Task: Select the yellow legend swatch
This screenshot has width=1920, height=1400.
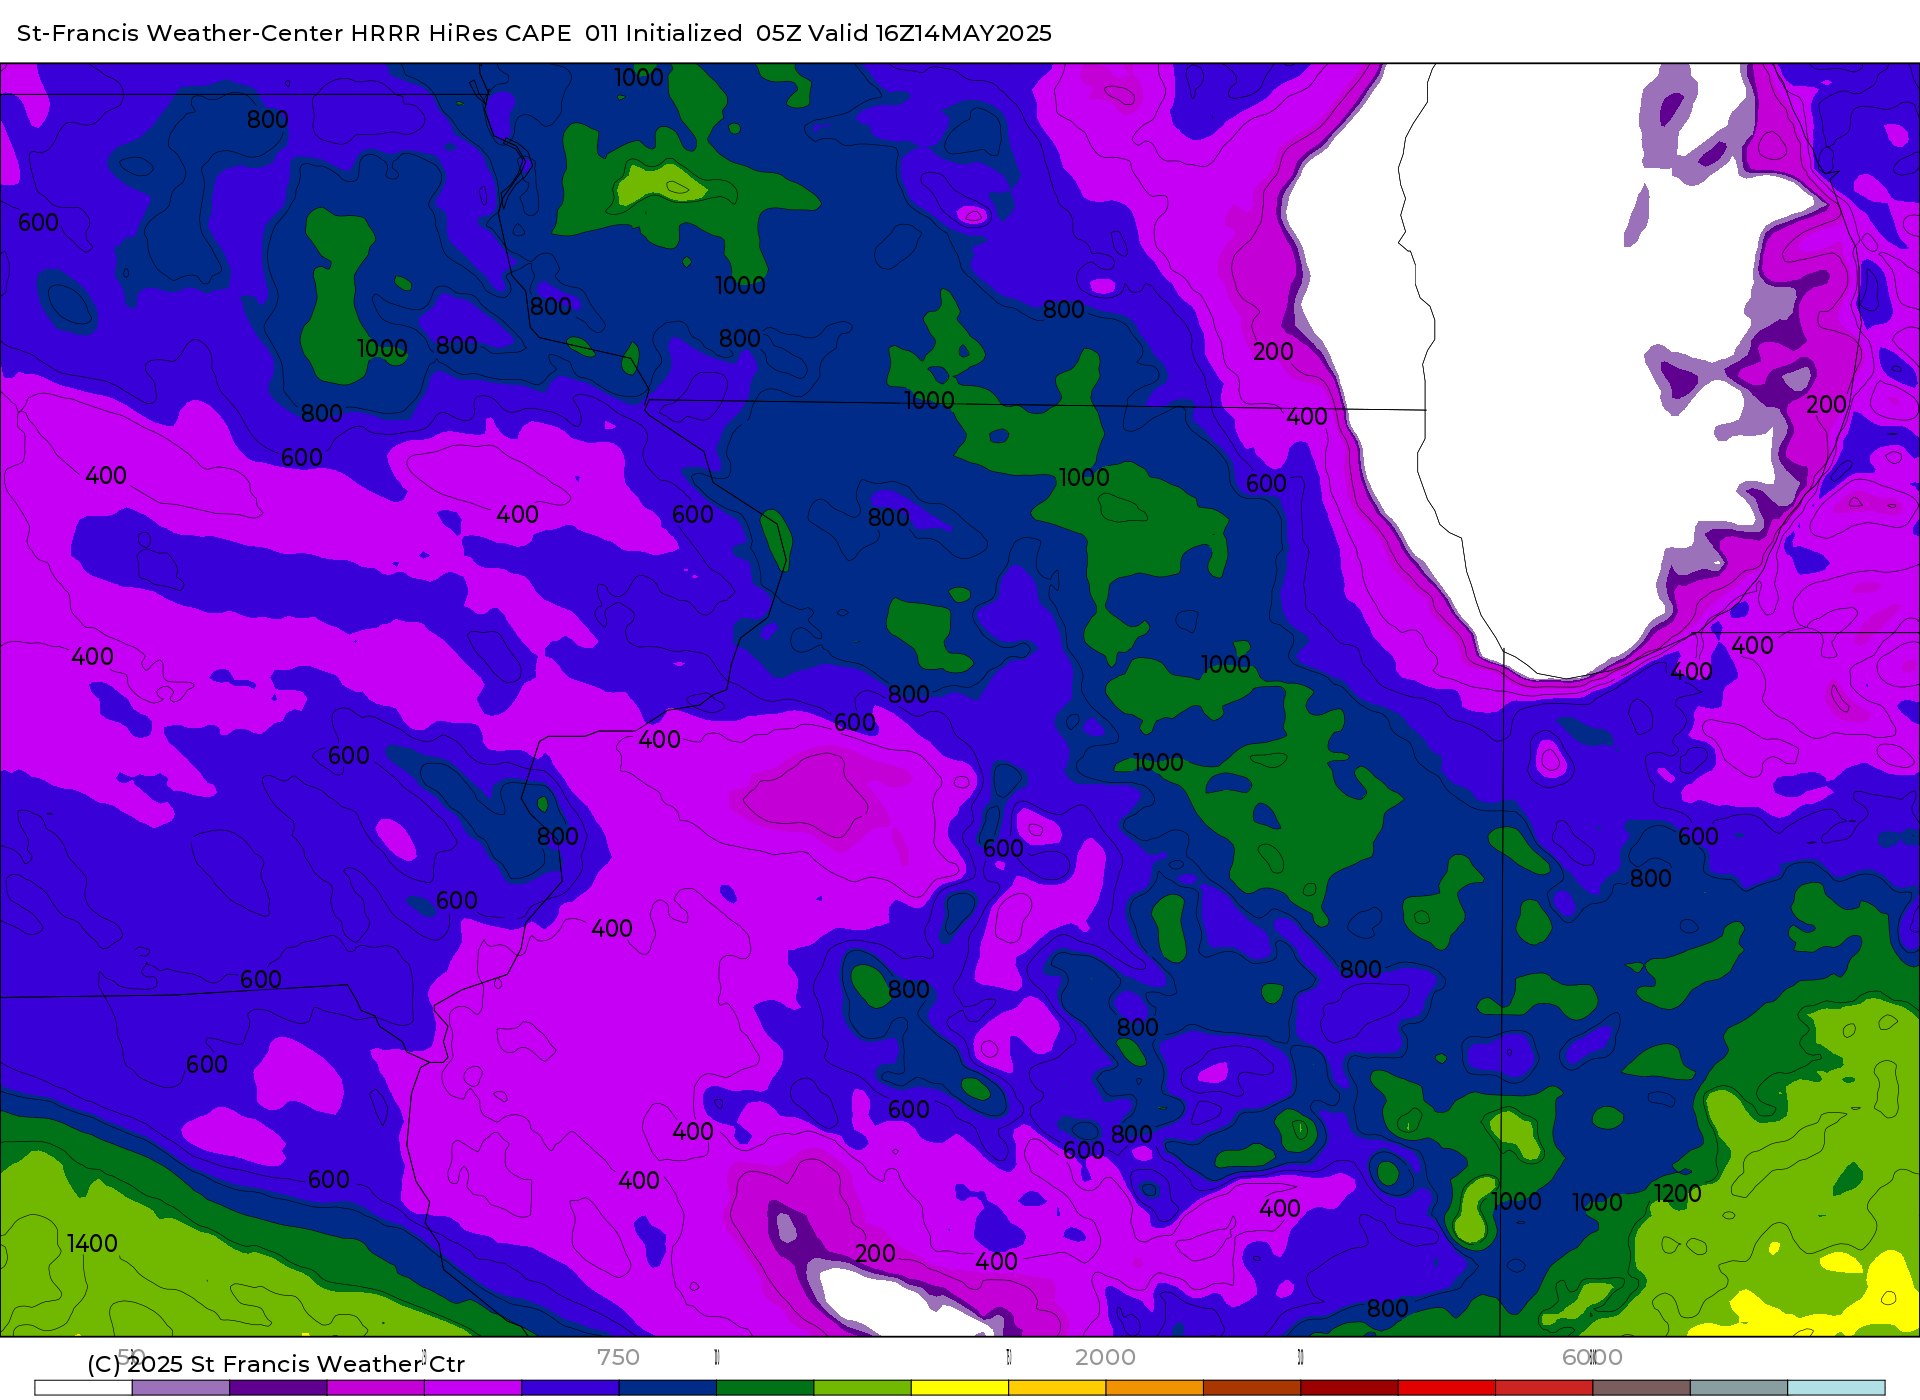Action: pos(960,1388)
